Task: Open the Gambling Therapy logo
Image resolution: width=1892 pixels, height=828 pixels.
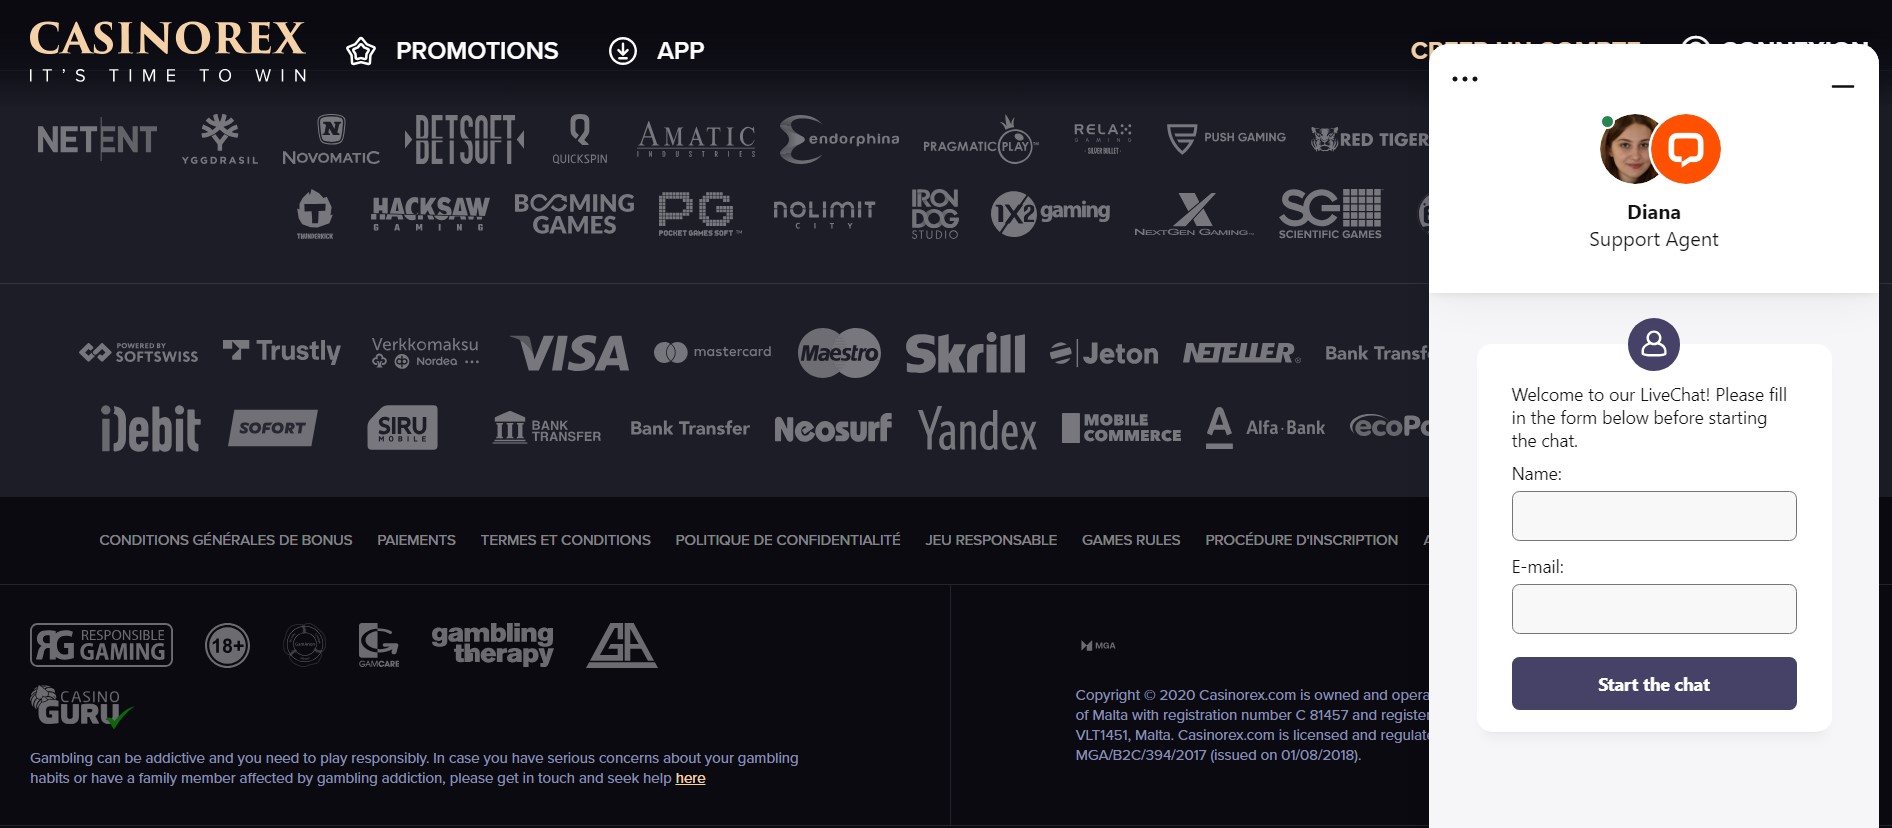Action: pyautogui.click(x=493, y=644)
